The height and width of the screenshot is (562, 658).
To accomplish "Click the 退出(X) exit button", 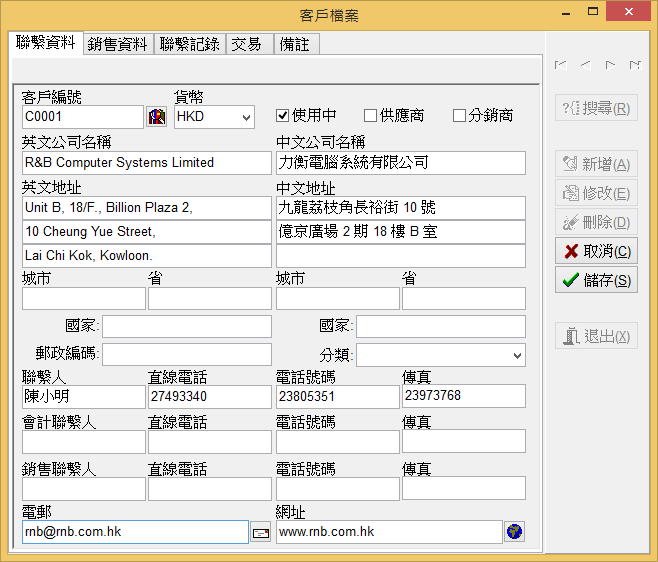I will click(596, 336).
